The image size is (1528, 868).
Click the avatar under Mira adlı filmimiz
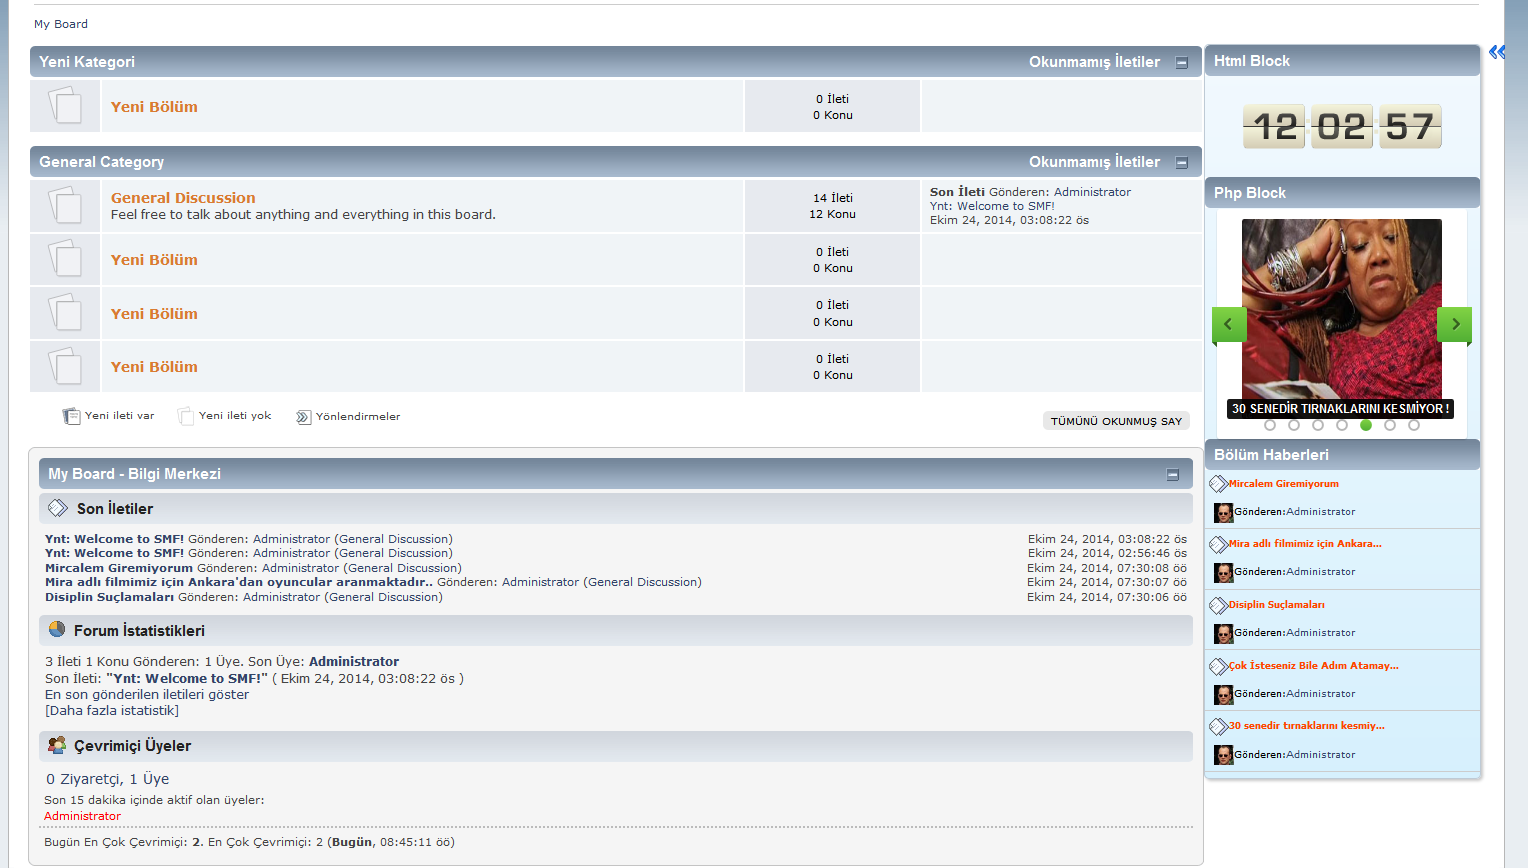point(1224,573)
